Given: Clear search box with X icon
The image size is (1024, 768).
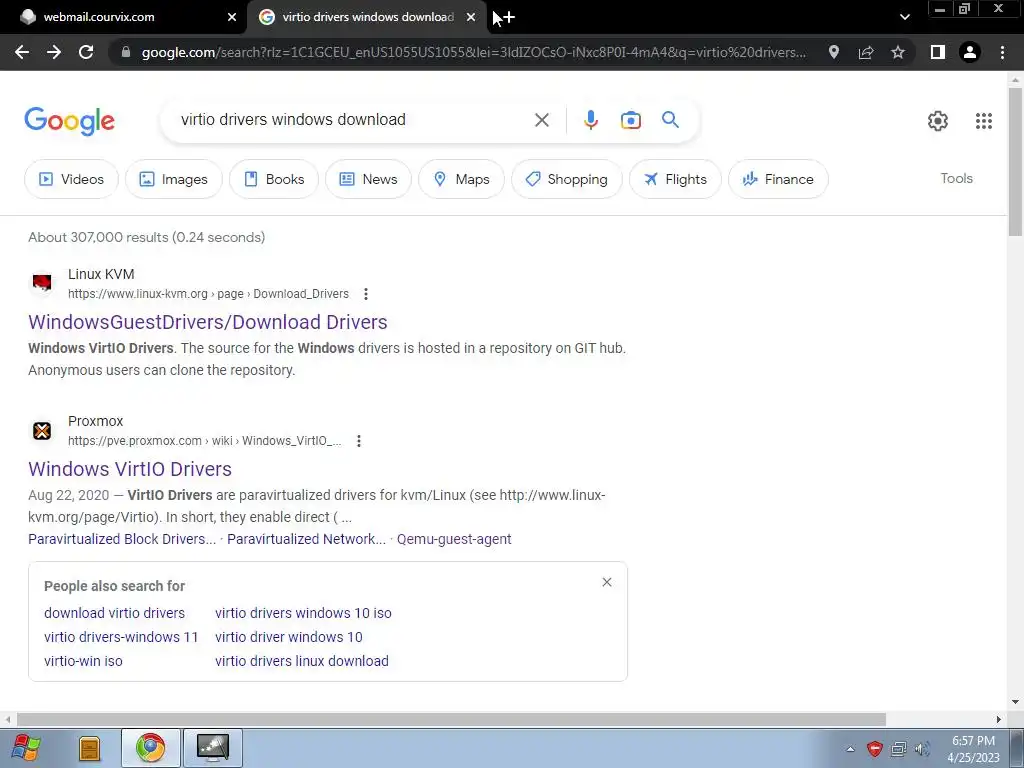Looking at the screenshot, I should (541, 120).
